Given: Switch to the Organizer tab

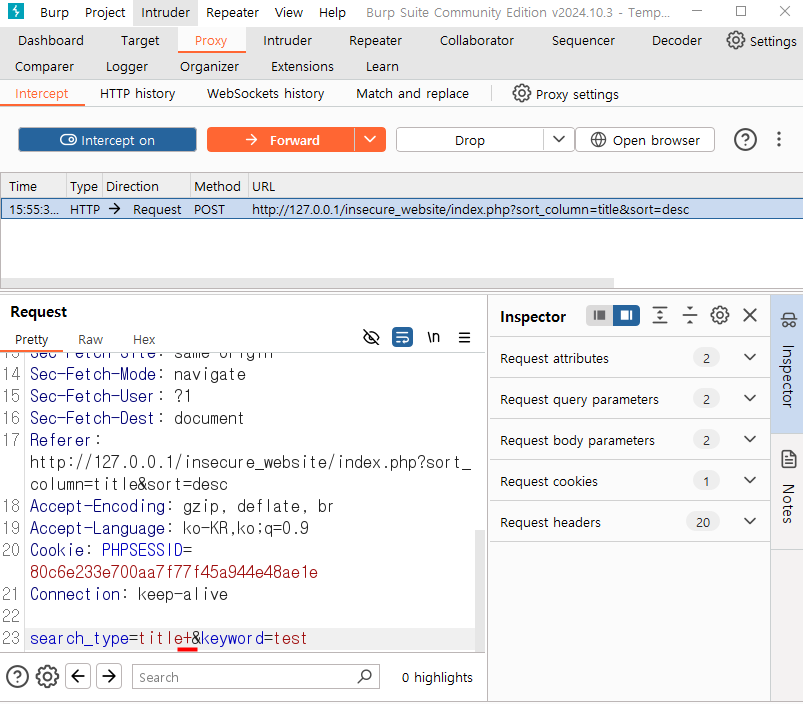Looking at the screenshot, I should coord(209,67).
